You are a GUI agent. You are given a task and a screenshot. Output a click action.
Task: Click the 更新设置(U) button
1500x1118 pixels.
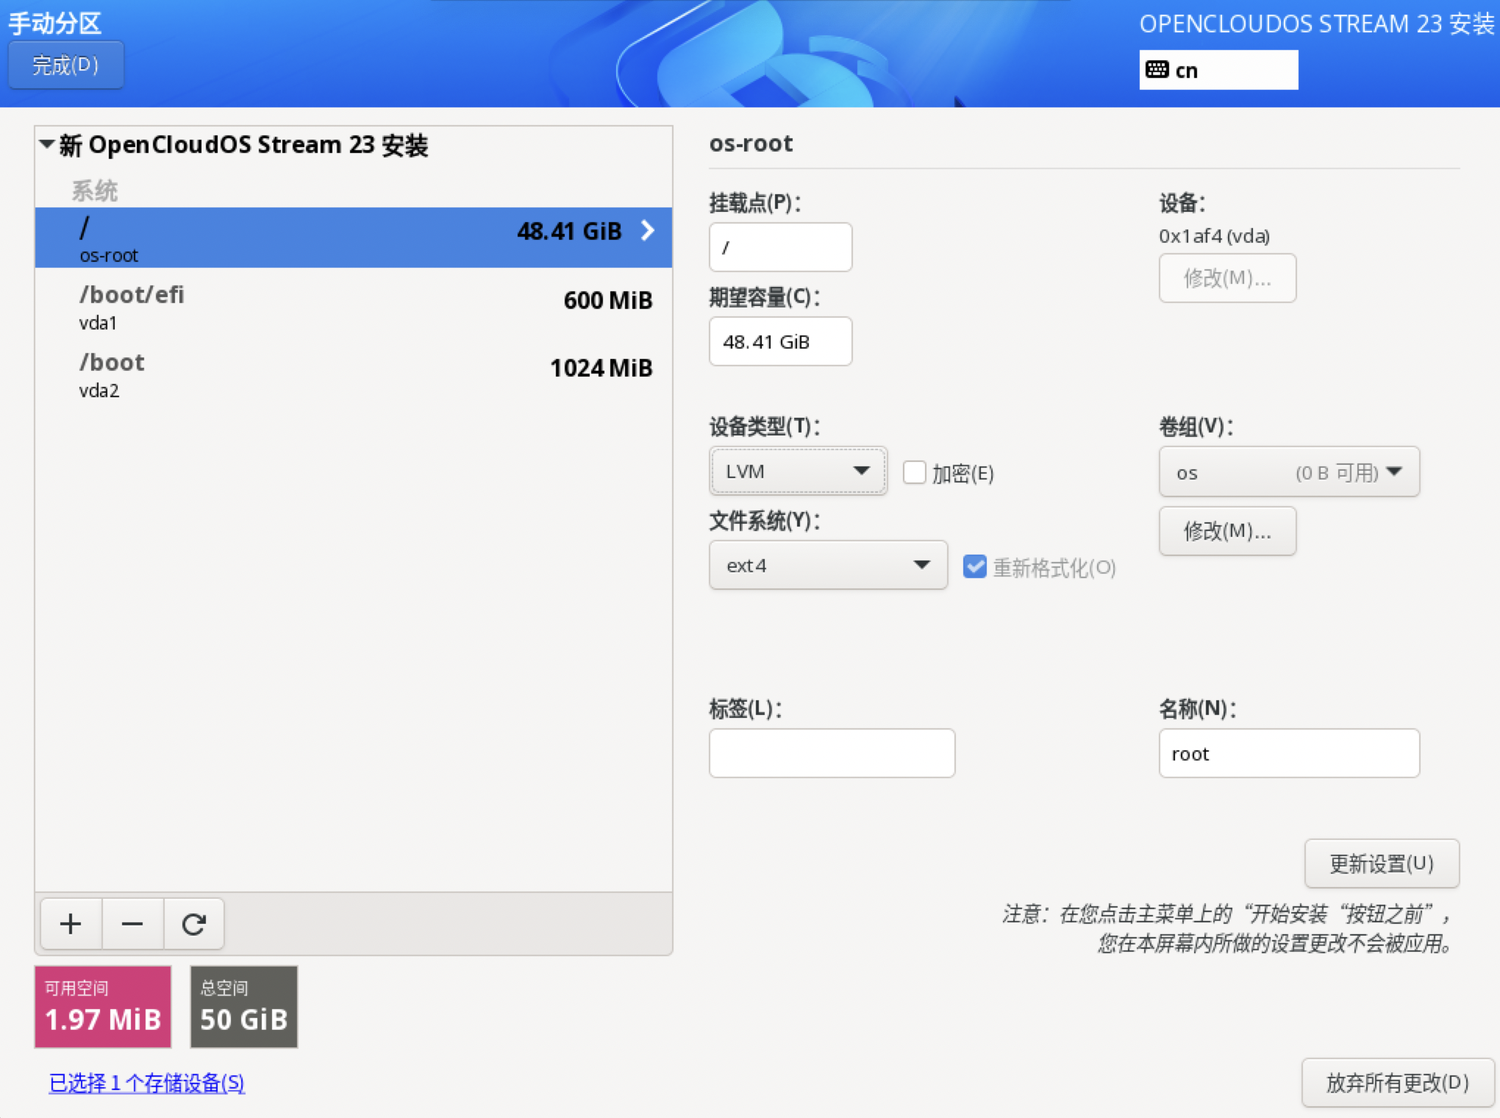coord(1382,863)
